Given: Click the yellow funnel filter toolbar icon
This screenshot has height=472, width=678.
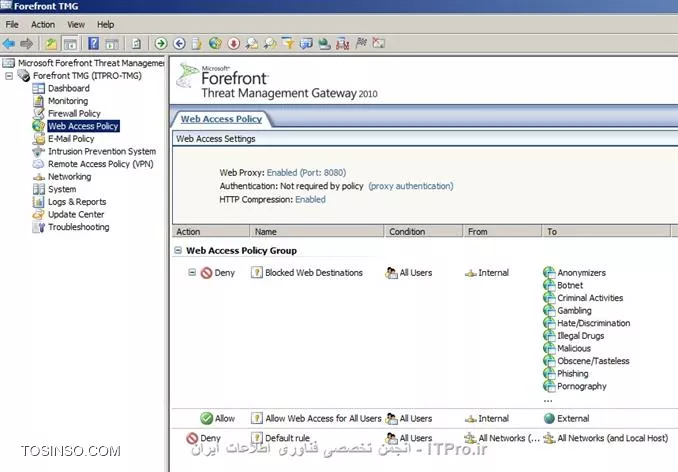Looking at the screenshot, I should 288,44.
